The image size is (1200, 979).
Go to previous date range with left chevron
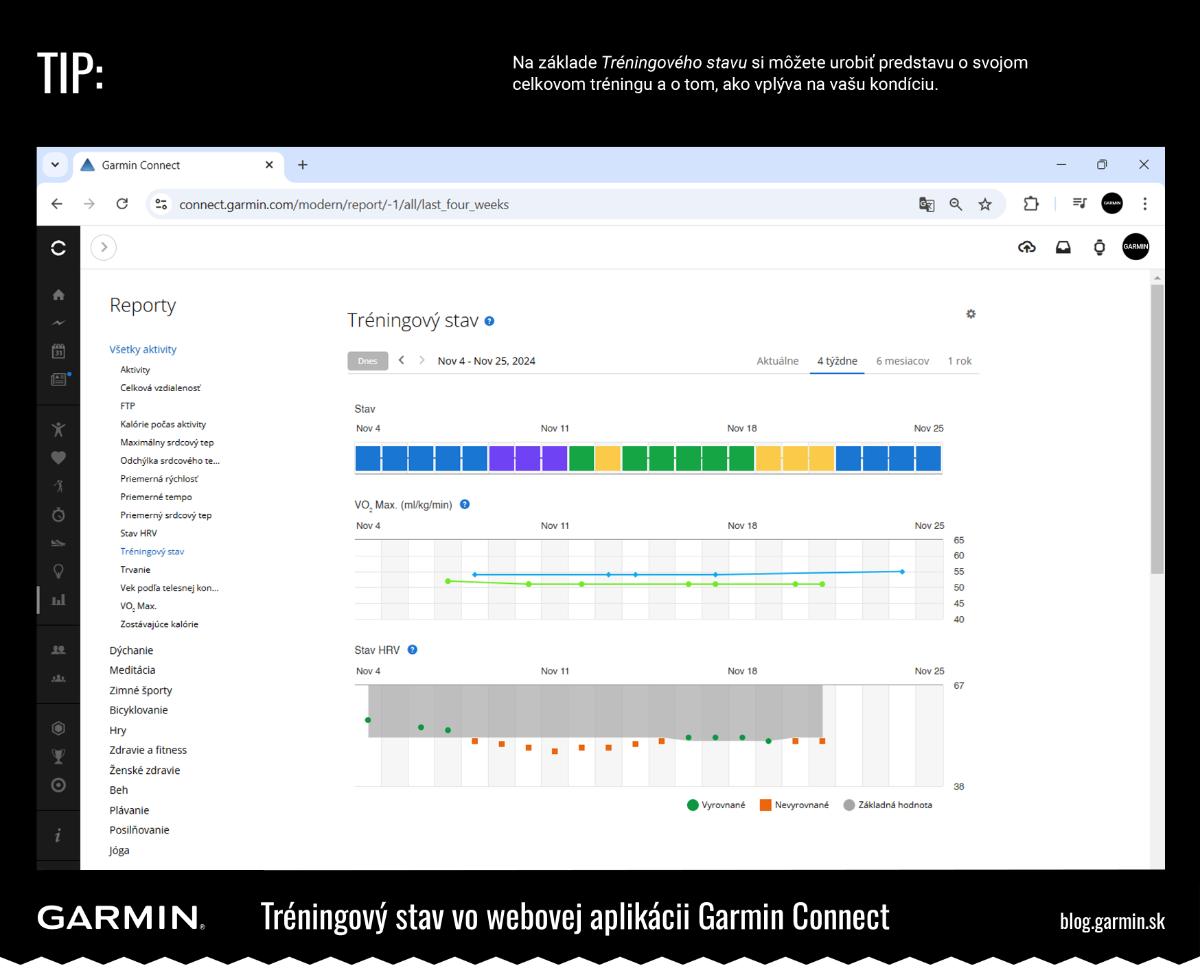click(x=401, y=360)
